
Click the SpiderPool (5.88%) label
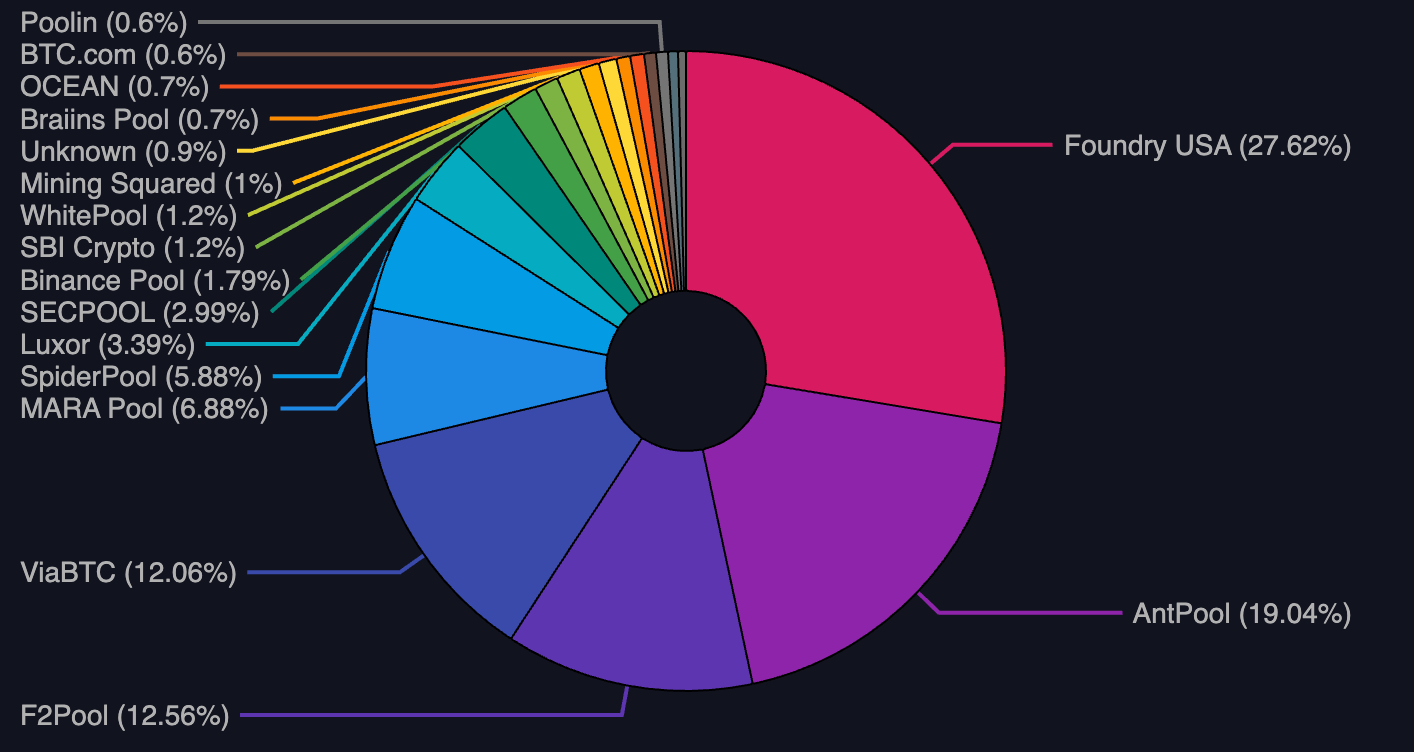click(x=141, y=377)
